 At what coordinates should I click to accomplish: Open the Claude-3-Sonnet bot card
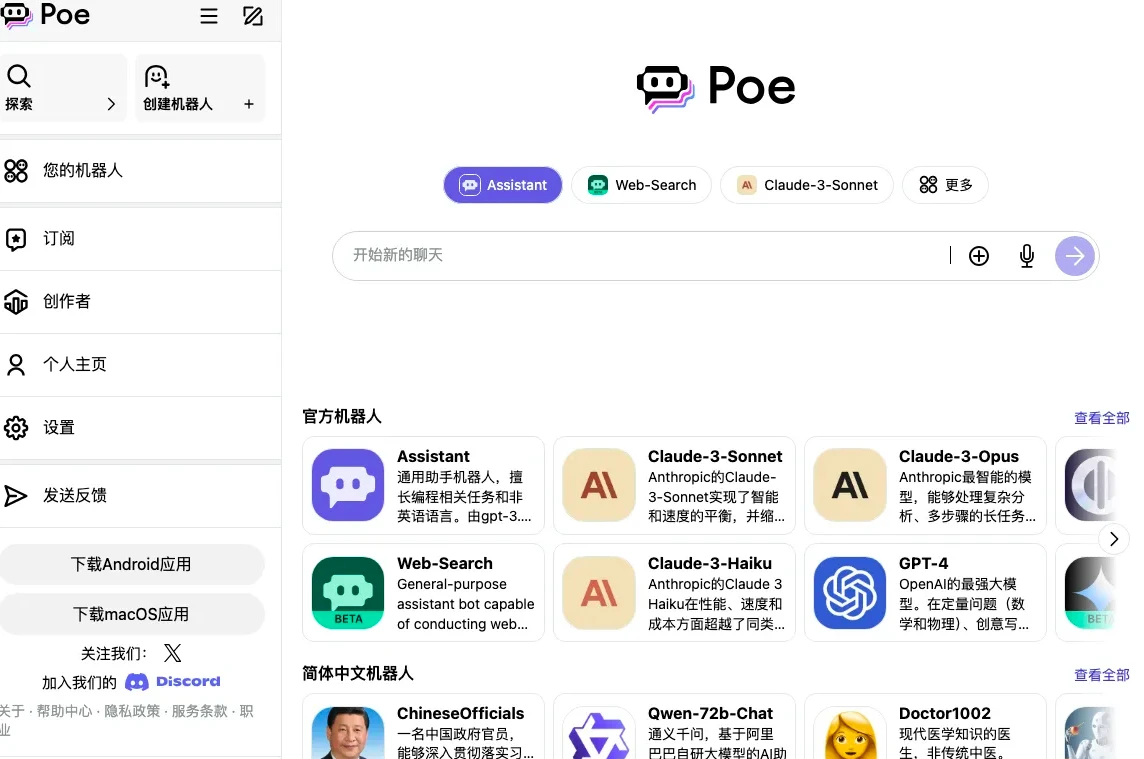tap(674, 485)
